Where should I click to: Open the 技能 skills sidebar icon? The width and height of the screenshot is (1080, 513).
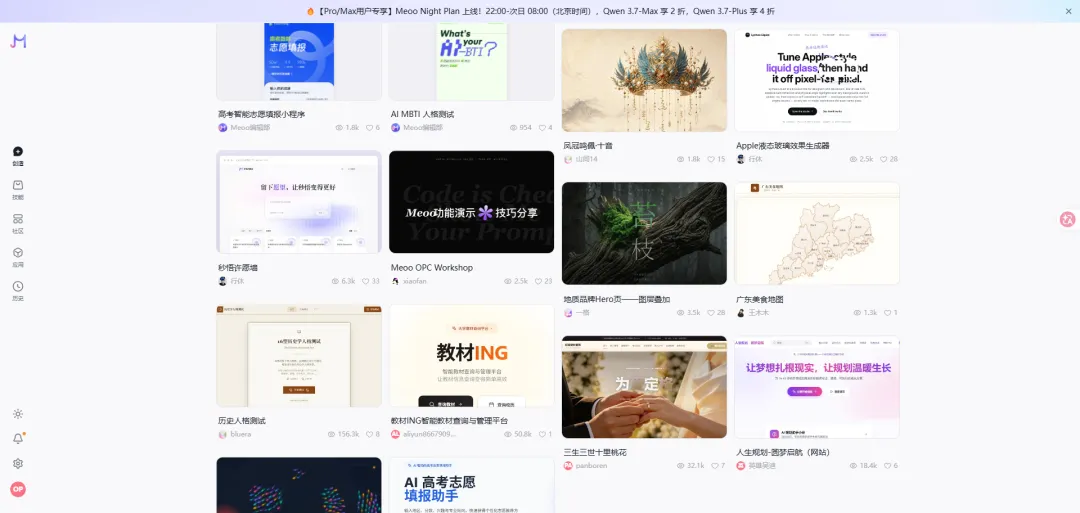click(18, 185)
